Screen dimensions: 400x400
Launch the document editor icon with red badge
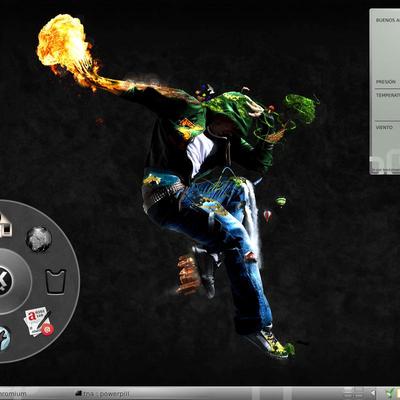[x=39, y=321]
